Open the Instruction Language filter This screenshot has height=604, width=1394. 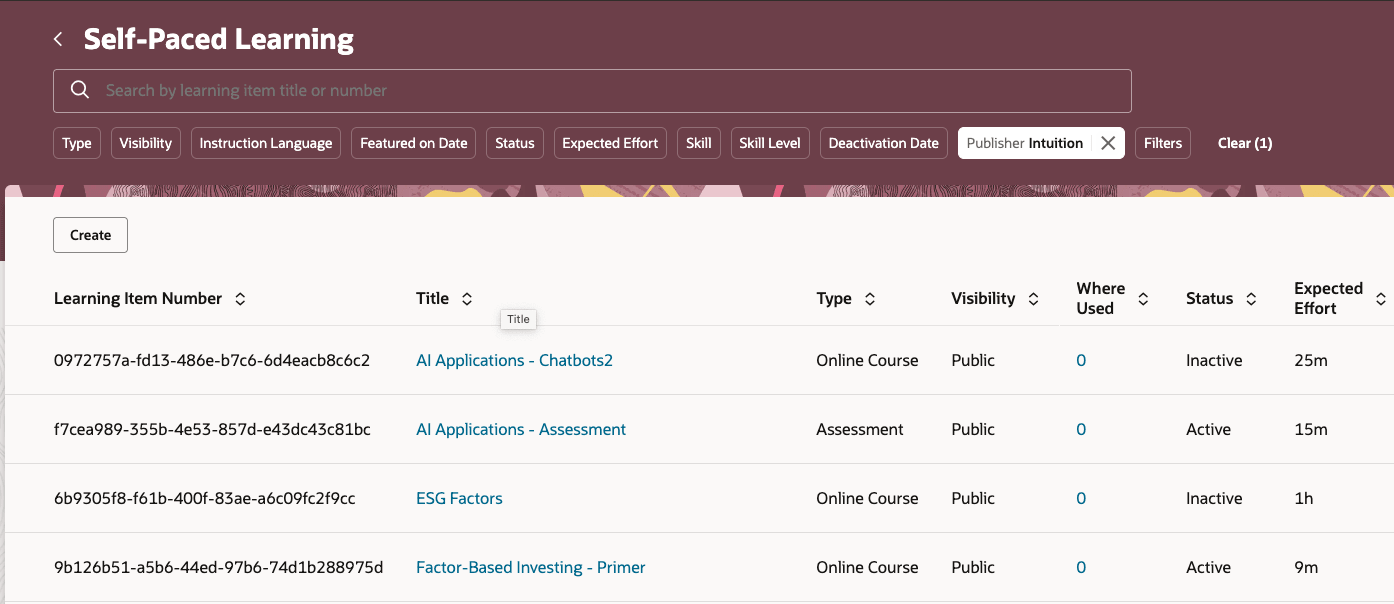(x=265, y=142)
